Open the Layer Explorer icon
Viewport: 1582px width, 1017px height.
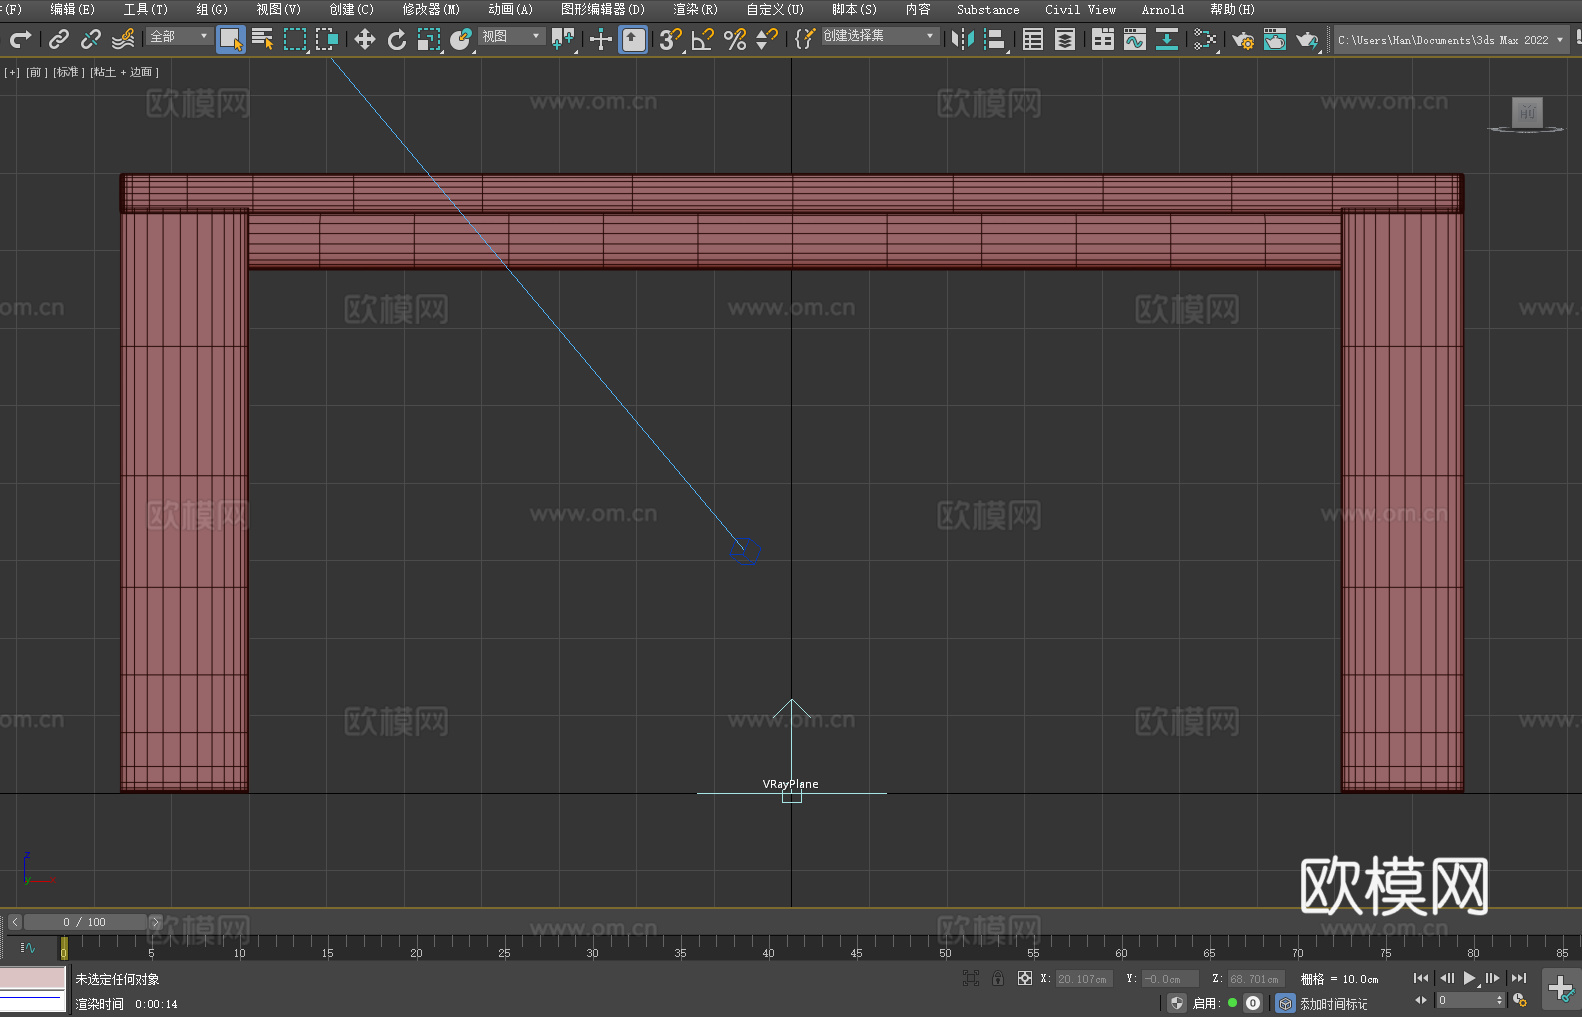[x=1065, y=39]
